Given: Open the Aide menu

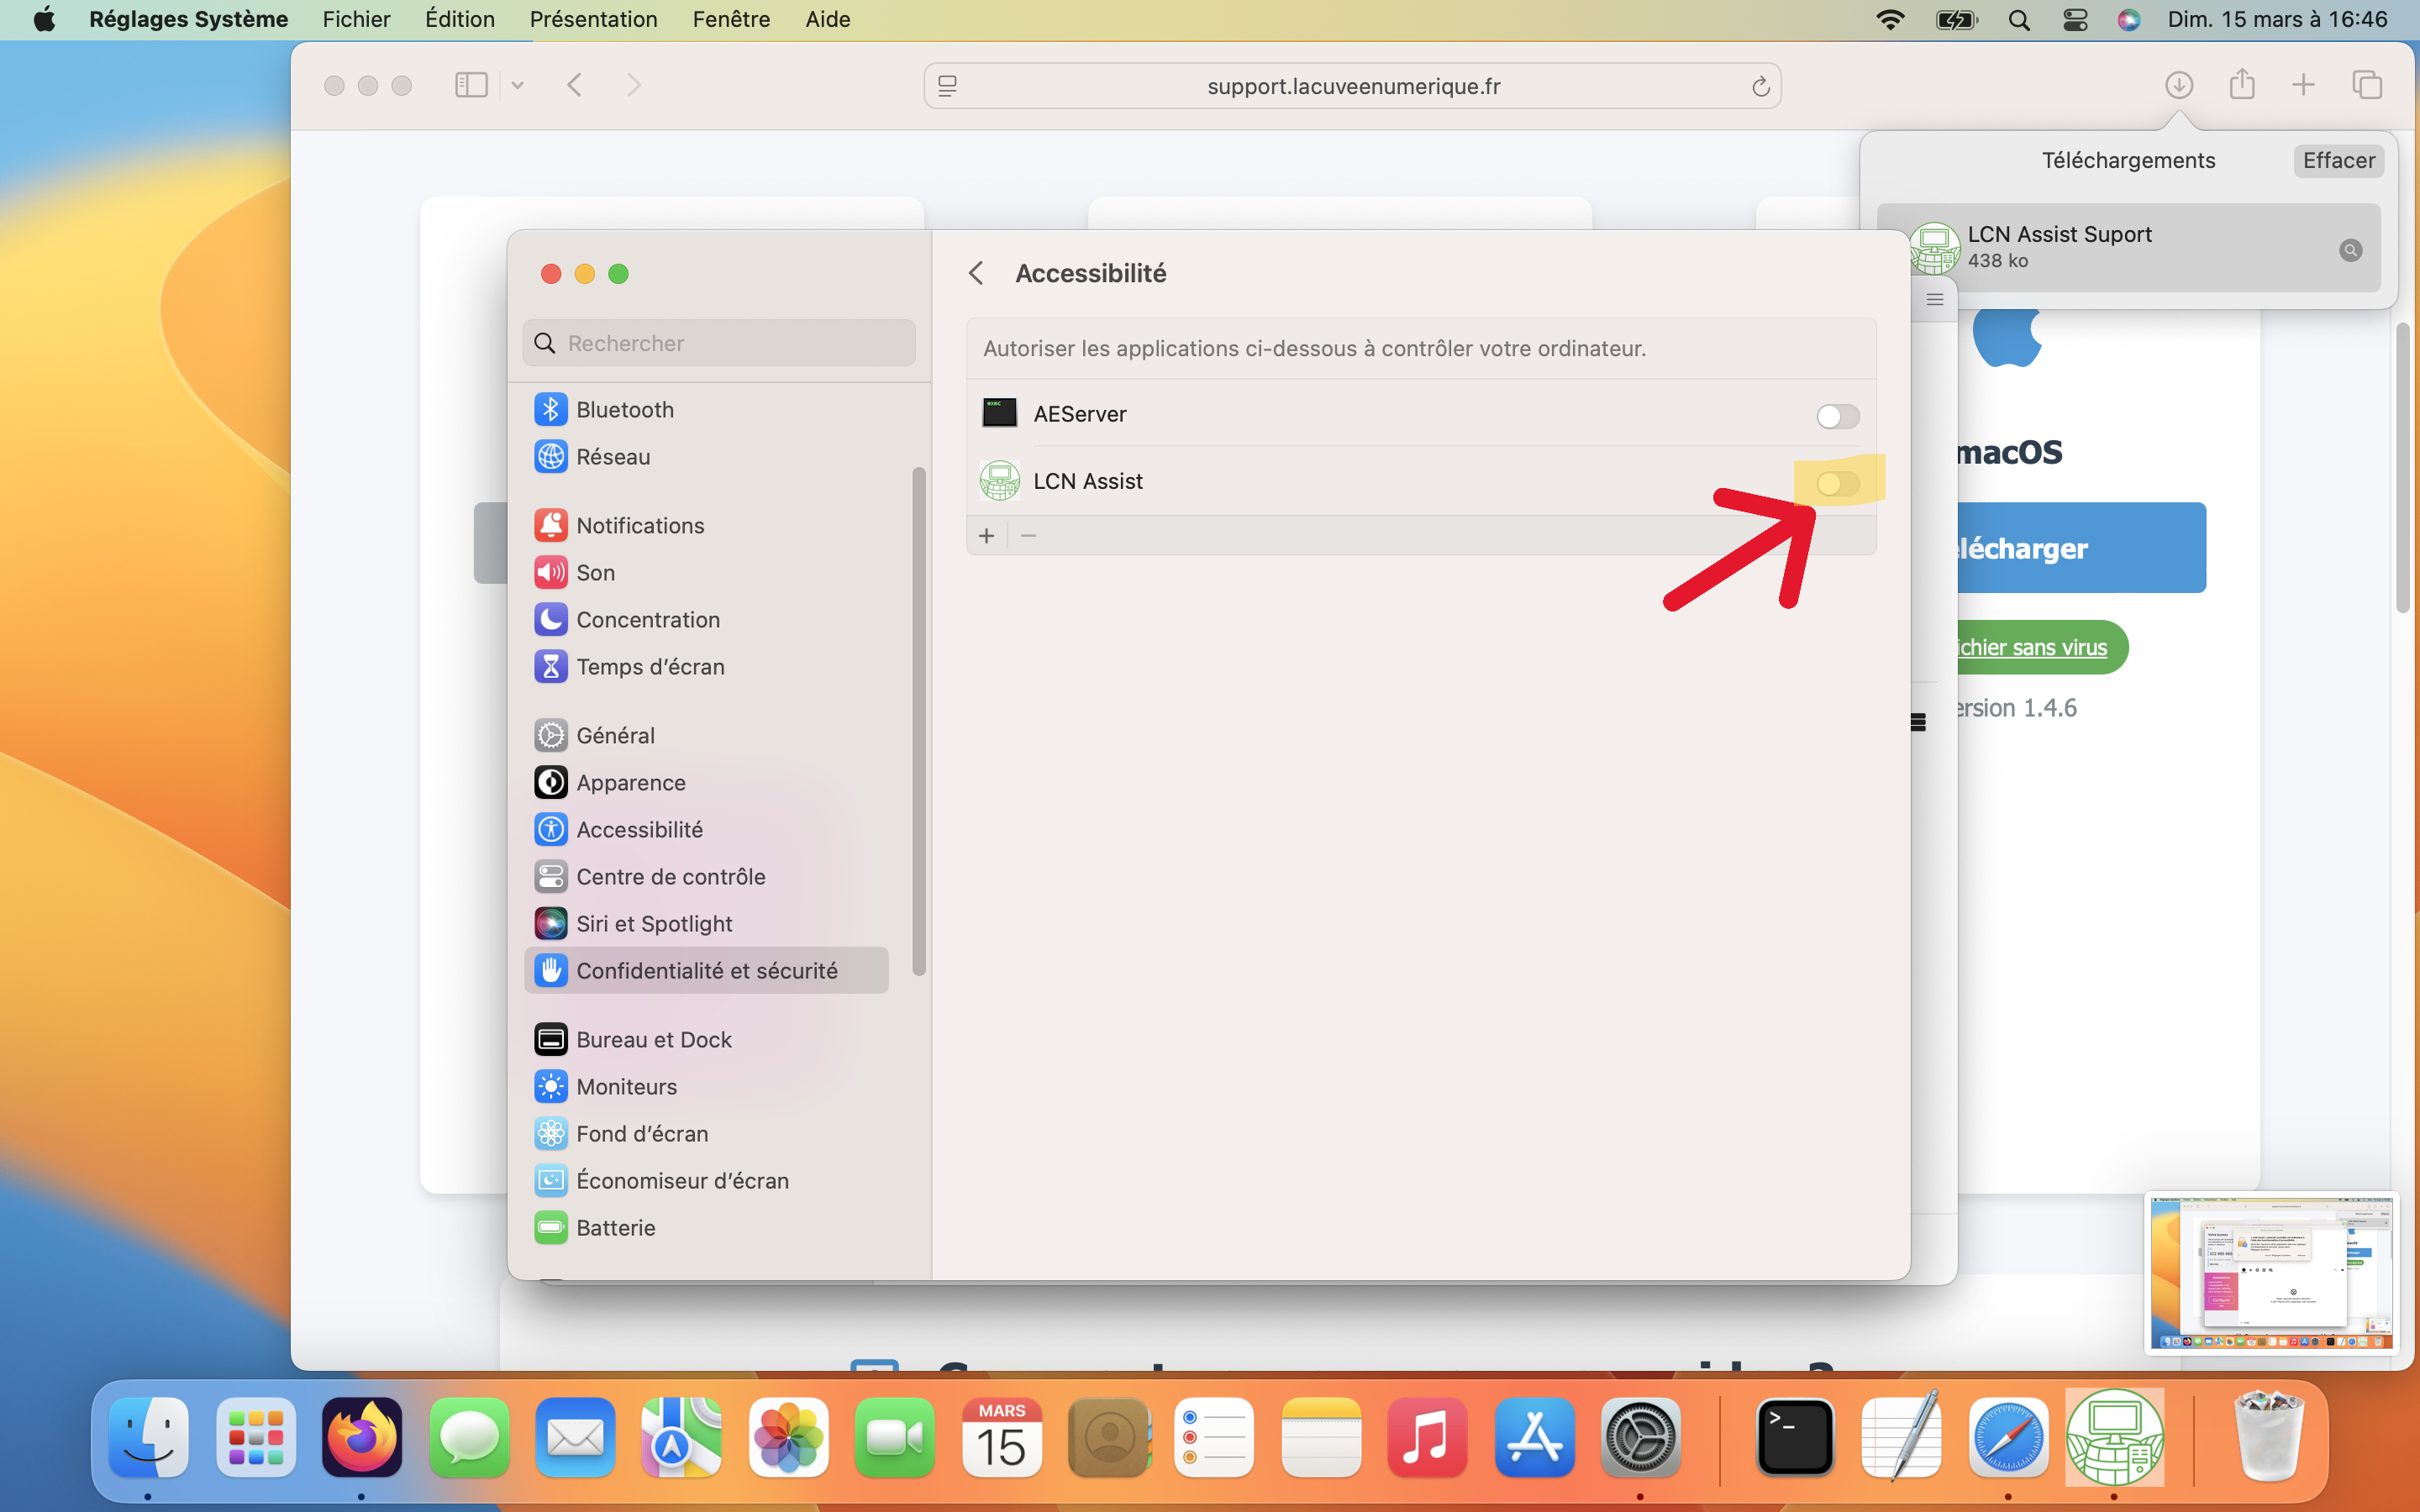Looking at the screenshot, I should pos(827,19).
